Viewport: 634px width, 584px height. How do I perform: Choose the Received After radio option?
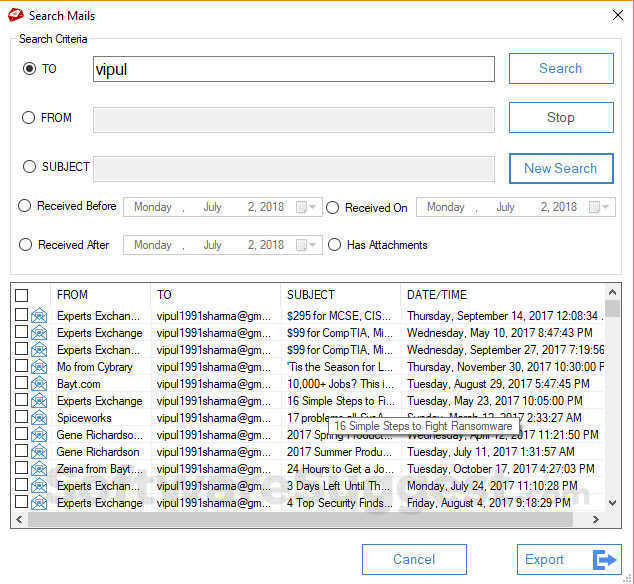click(25, 245)
